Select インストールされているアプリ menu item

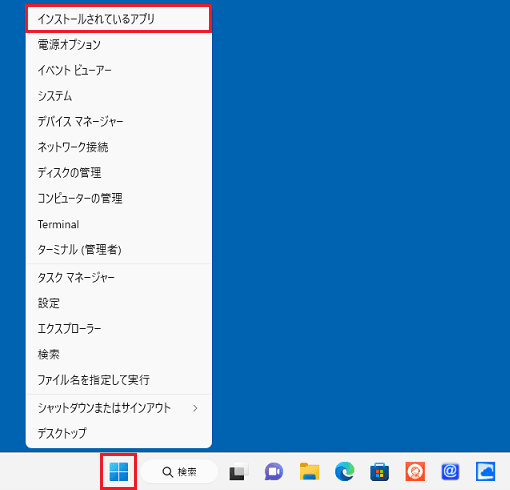click(x=119, y=19)
